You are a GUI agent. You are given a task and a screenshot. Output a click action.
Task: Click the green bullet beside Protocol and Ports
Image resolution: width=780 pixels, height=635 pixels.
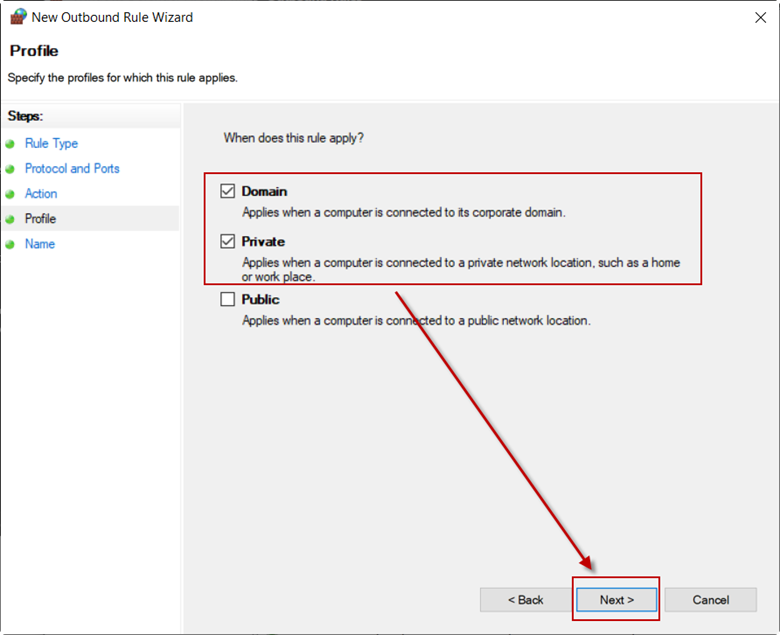click(10, 169)
